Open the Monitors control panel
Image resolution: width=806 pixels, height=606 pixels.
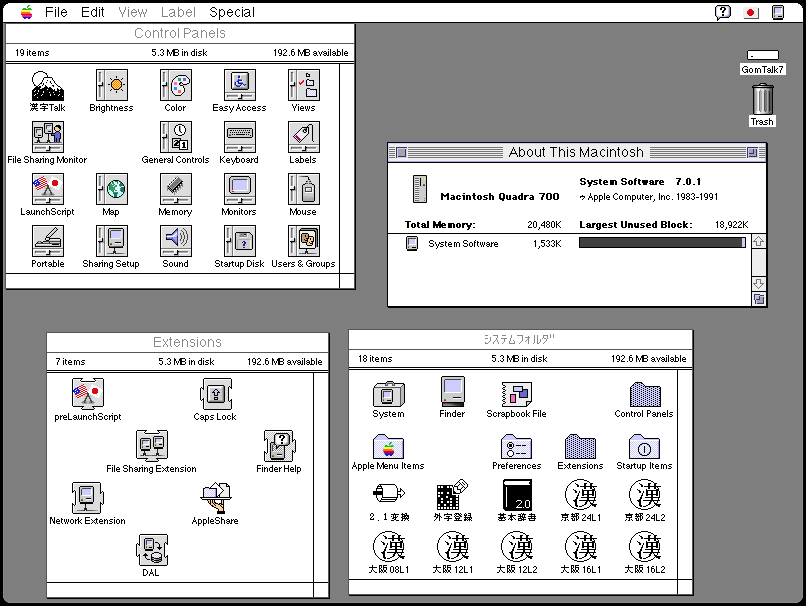(x=240, y=189)
